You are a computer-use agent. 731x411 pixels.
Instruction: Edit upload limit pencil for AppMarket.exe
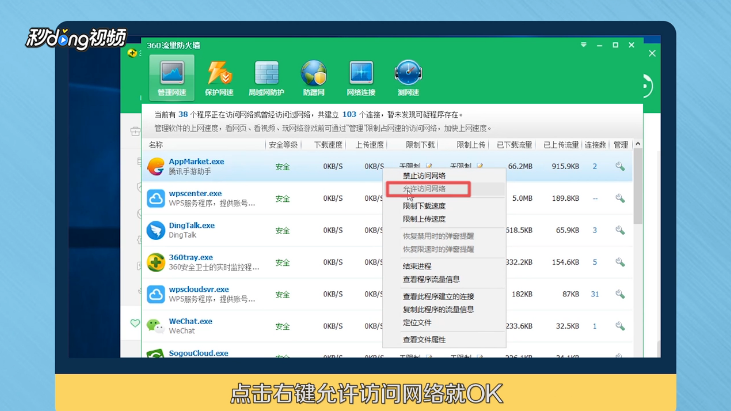(x=480, y=165)
